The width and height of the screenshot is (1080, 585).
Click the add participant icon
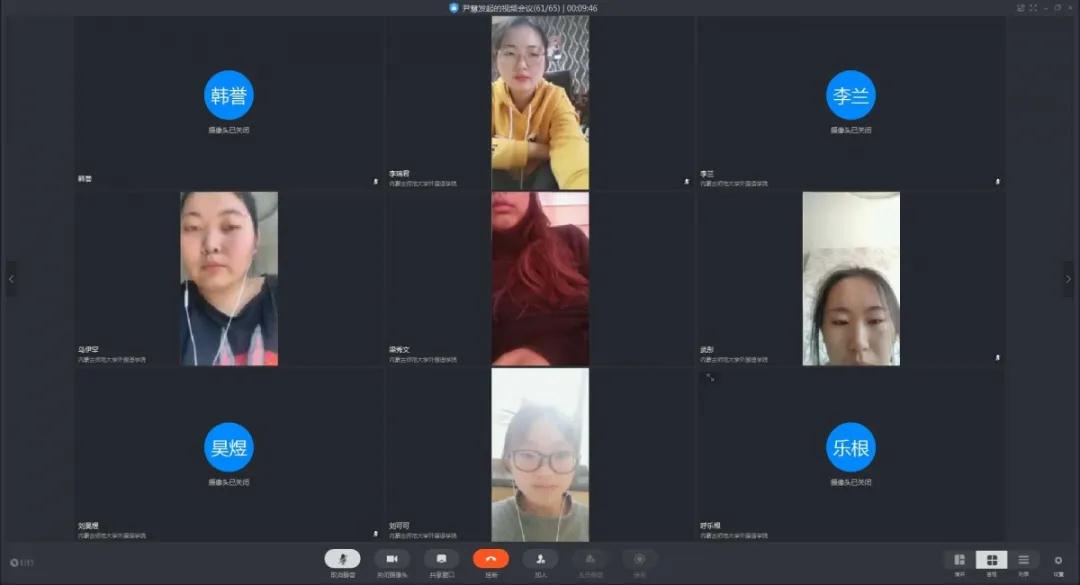[x=540, y=559]
